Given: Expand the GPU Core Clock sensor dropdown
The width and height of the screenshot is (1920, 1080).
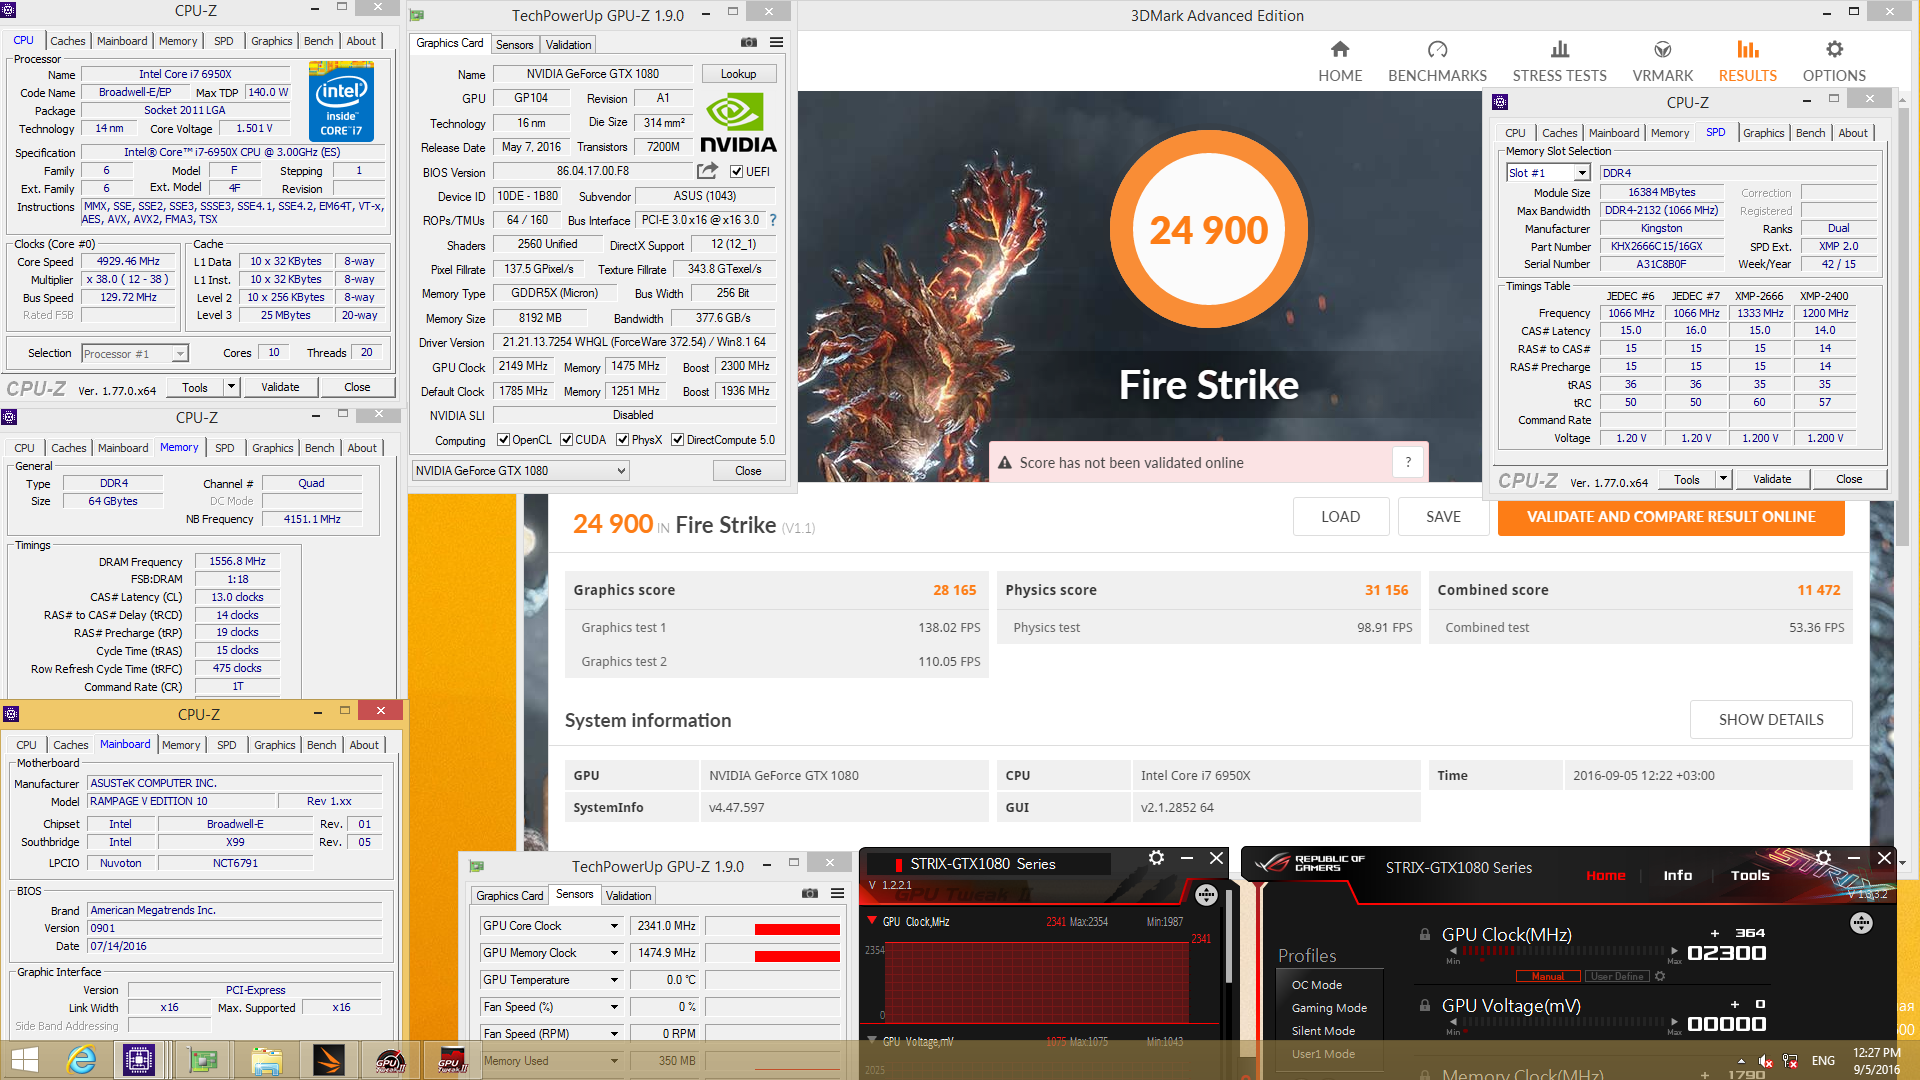Looking at the screenshot, I should pos(614,926).
